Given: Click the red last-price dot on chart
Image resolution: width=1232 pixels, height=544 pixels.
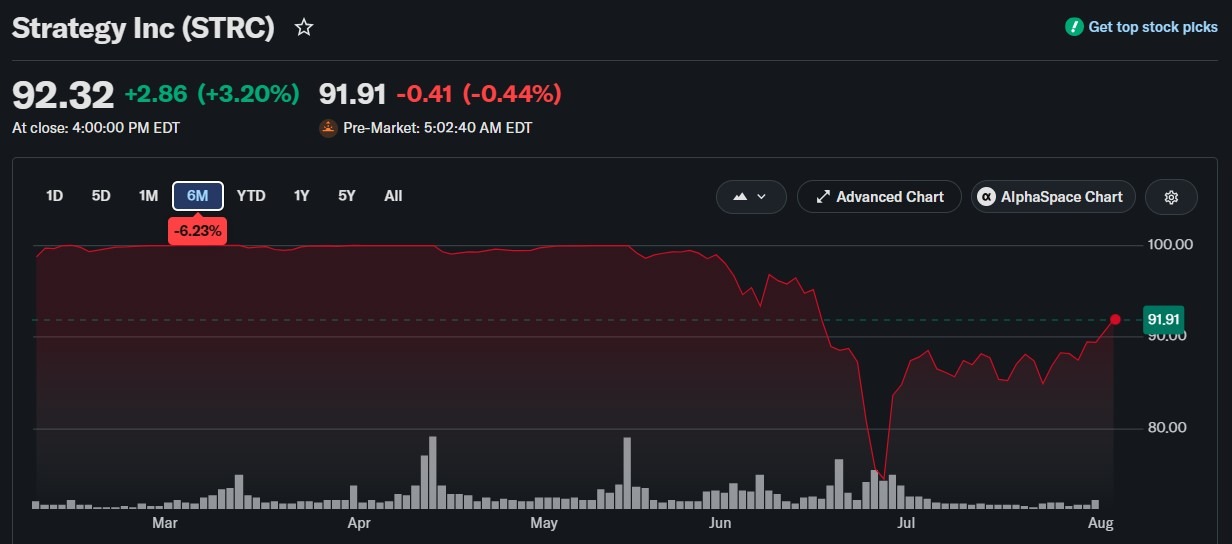Looking at the screenshot, I should pos(1115,319).
